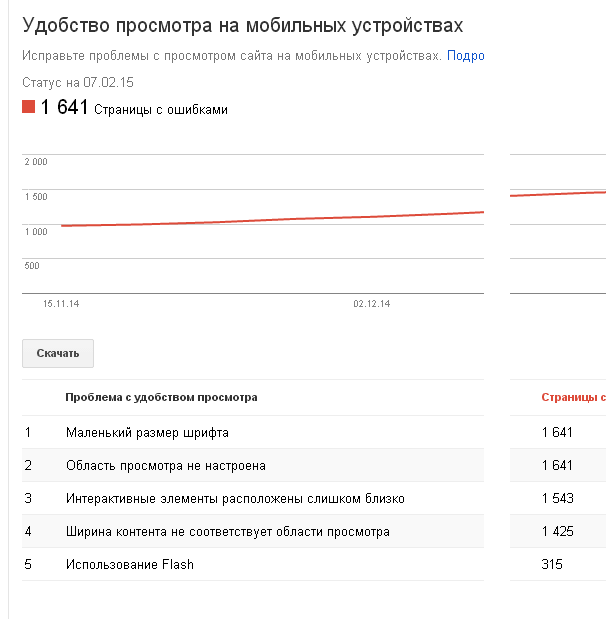Click the 1 425 pages value
Image resolution: width=606 pixels, height=619 pixels.
[557, 531]
